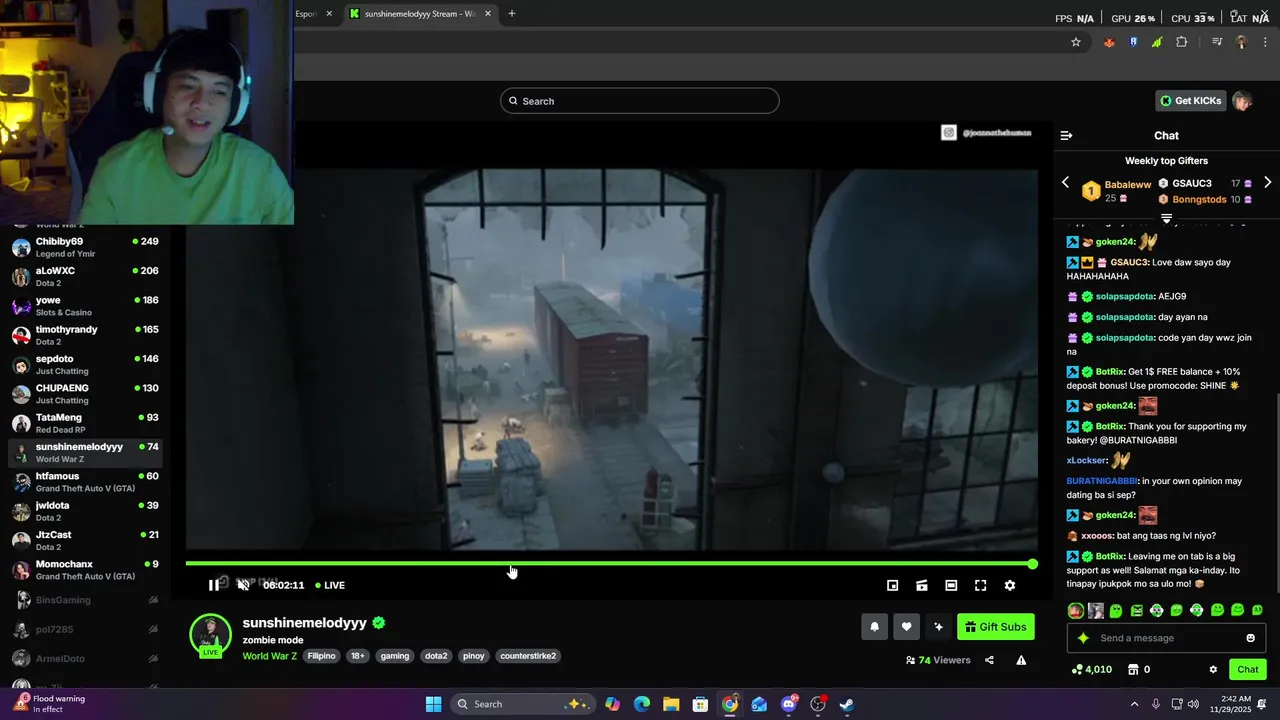Show hidden system tray icons
The width and height of the screenshot is (1280, 720).
click(x=1134, y=704)
